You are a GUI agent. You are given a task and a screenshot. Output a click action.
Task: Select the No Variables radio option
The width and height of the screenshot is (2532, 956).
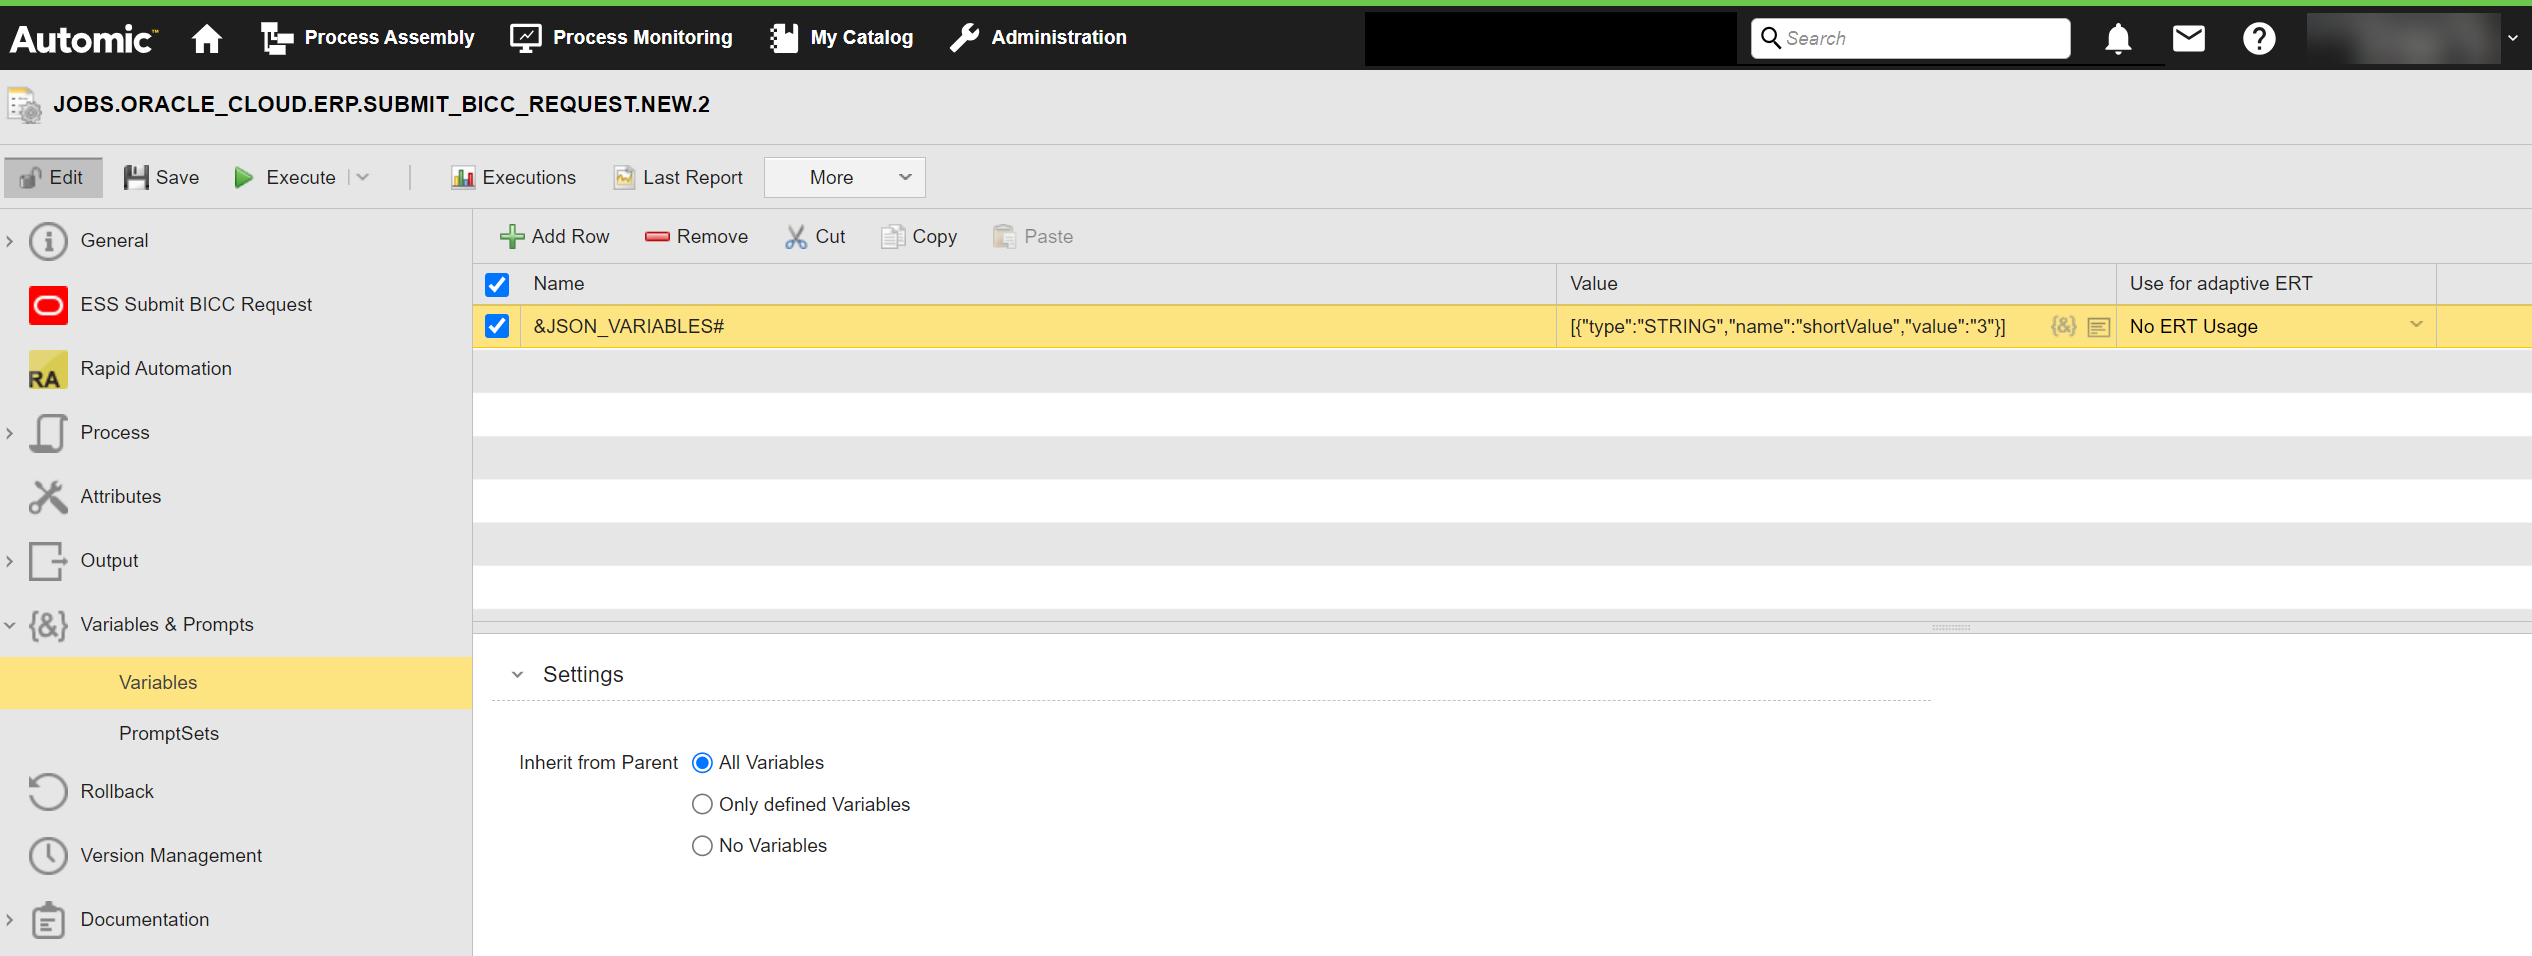pos(702,846)
